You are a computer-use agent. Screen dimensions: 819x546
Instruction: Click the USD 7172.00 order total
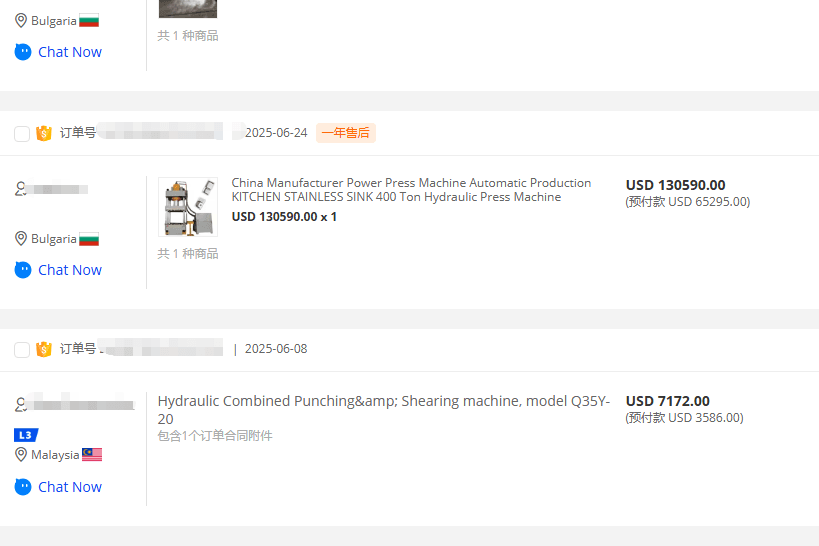668,401
